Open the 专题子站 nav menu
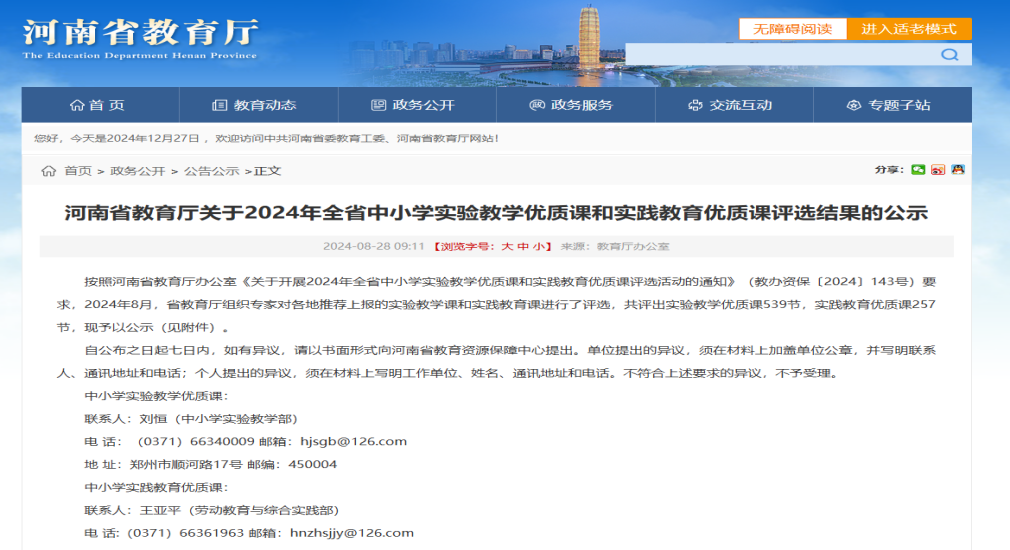The image size is (1010, 550). click(x=888, y=105)
